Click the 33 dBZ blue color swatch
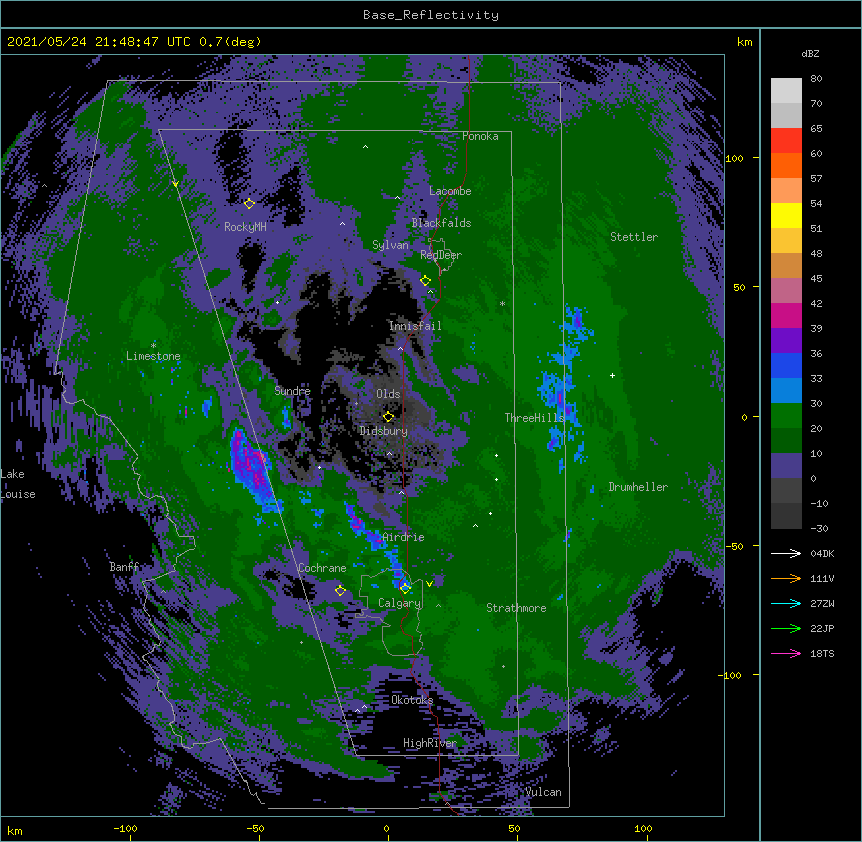This screenshot has height=842, width=862. coord(786,391)
